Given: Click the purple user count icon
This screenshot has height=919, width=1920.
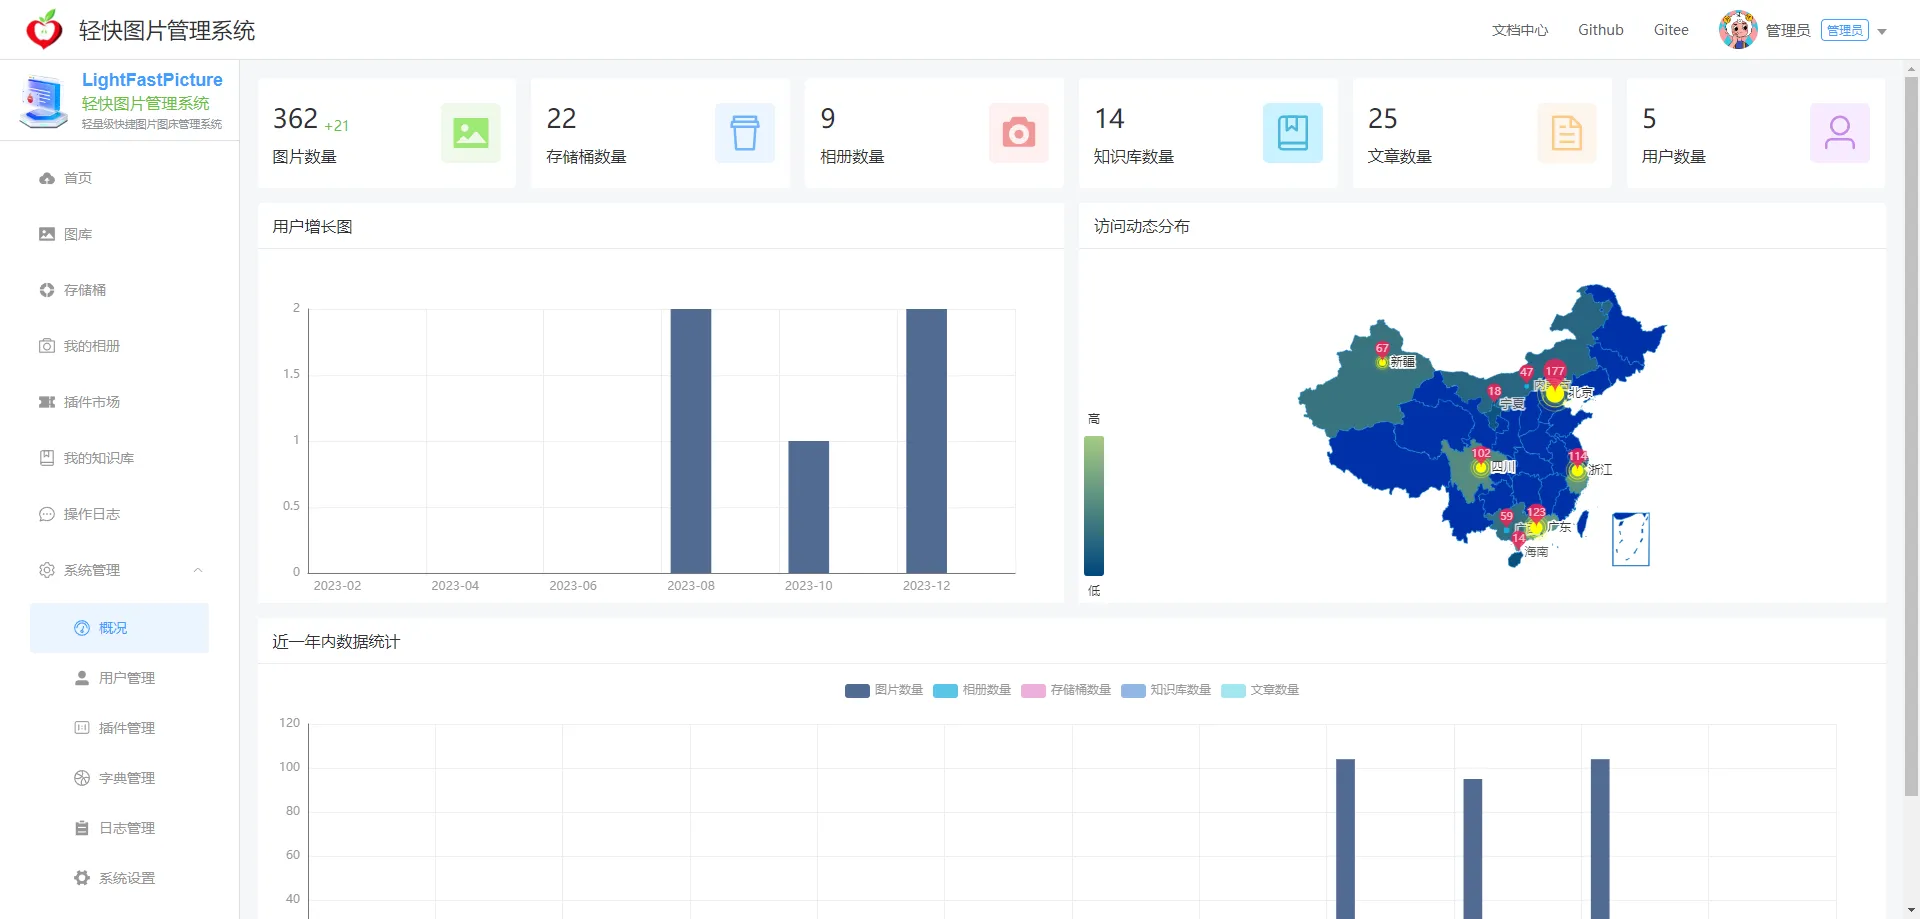Looking at the screenshot, I should (x=1839, y=132).
